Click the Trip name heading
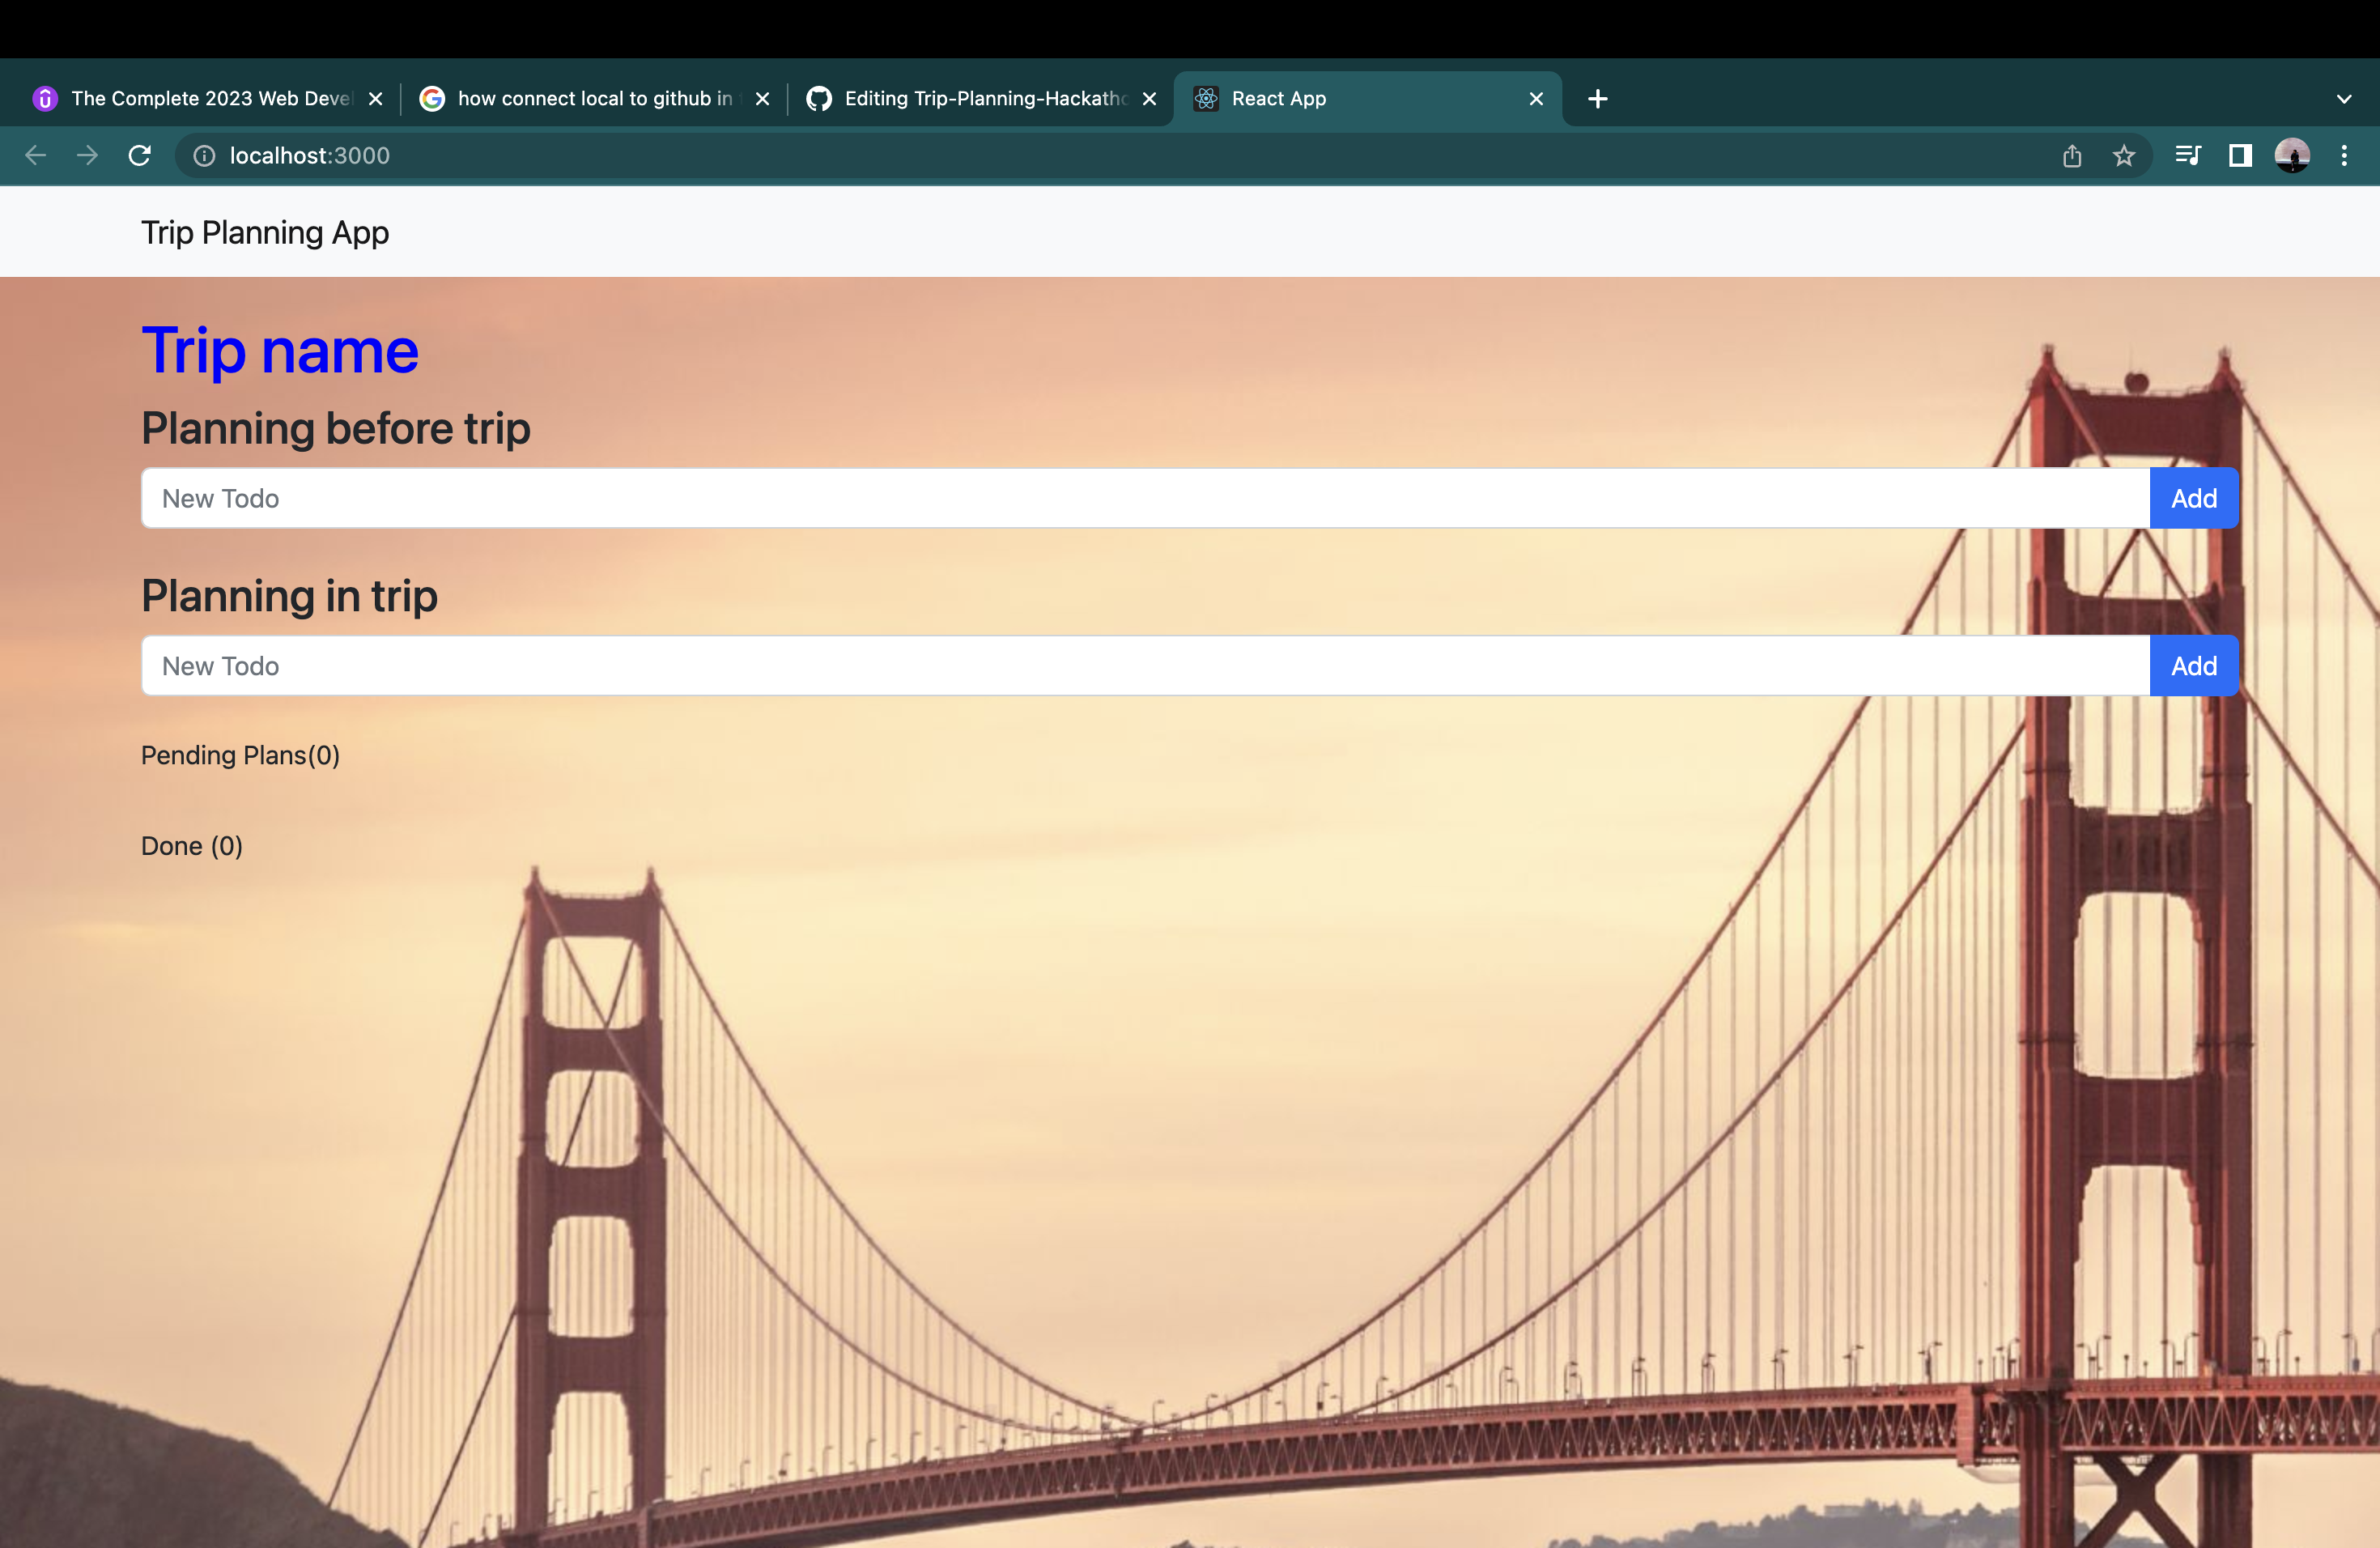This screenshot has width=2380, height=1548. (x=280, y=351)
